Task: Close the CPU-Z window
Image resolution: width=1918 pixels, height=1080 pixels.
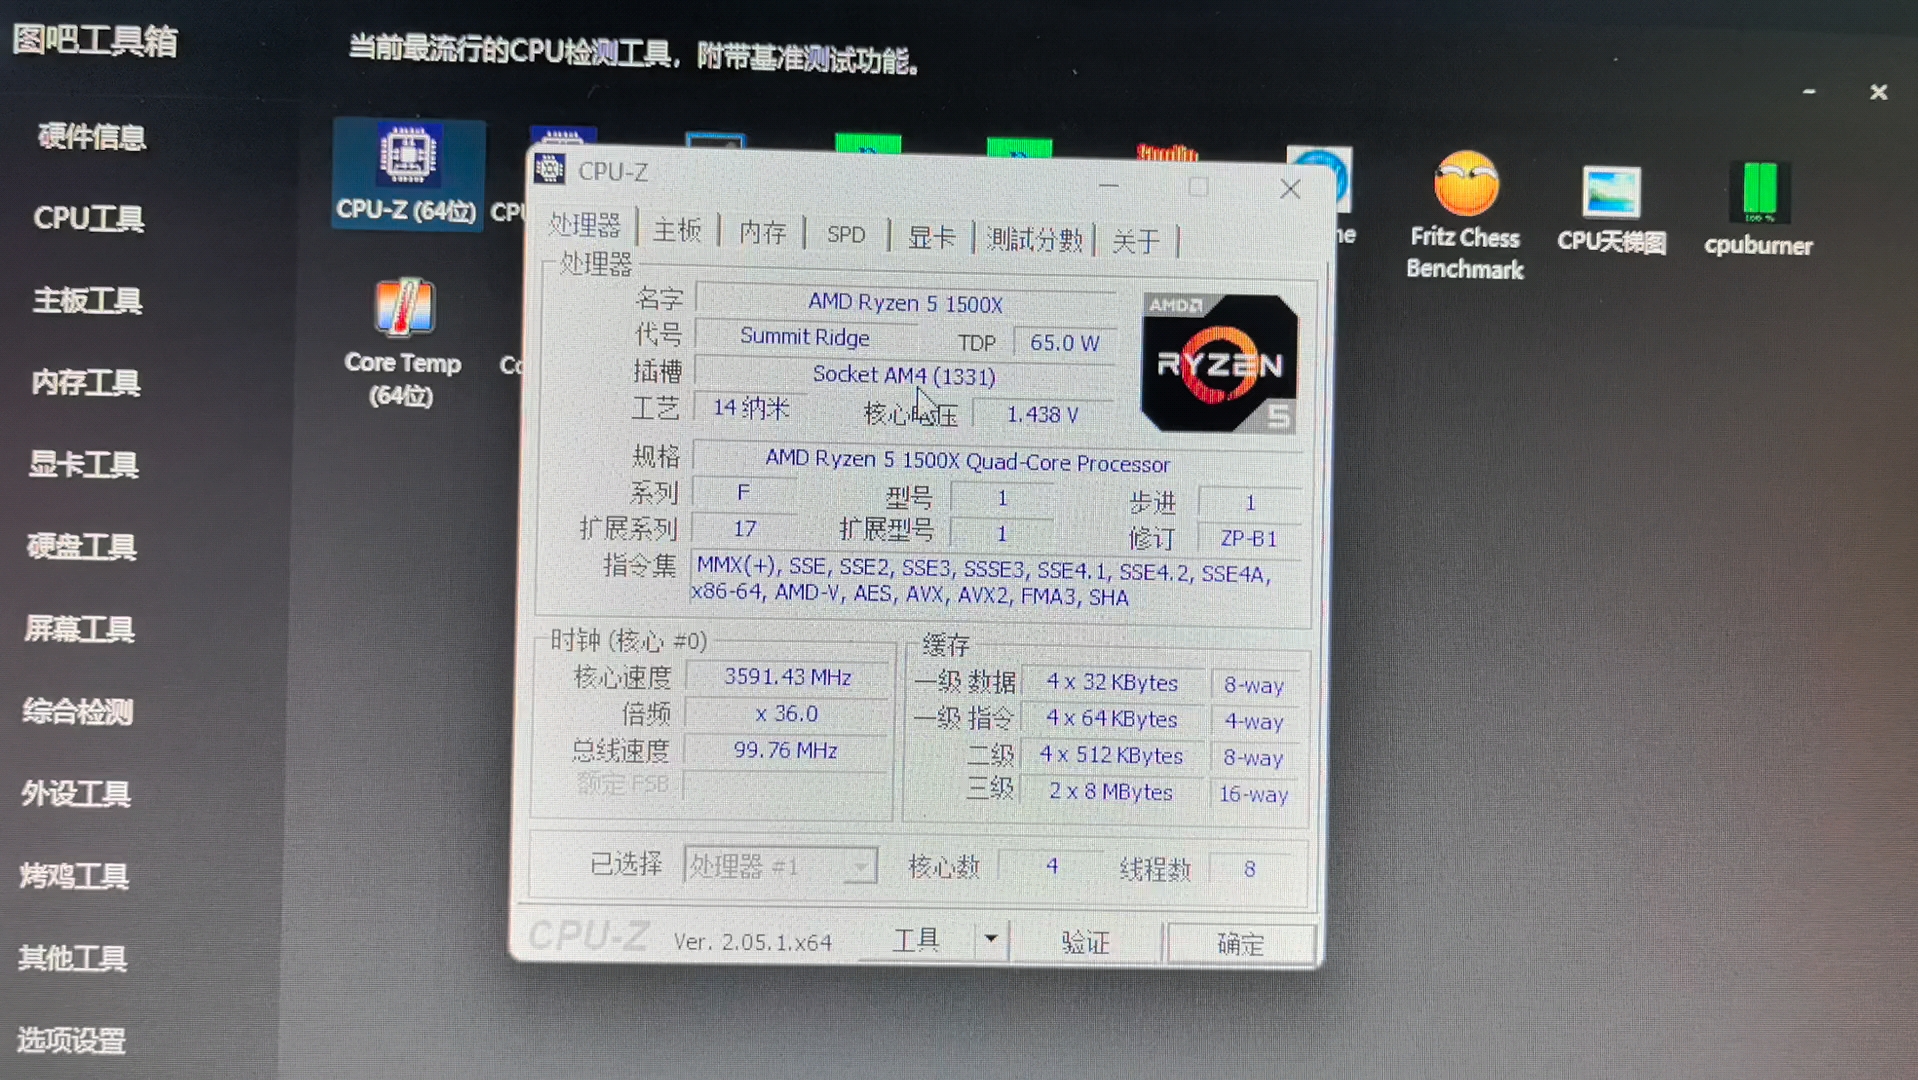Action: coord(1290,189)
